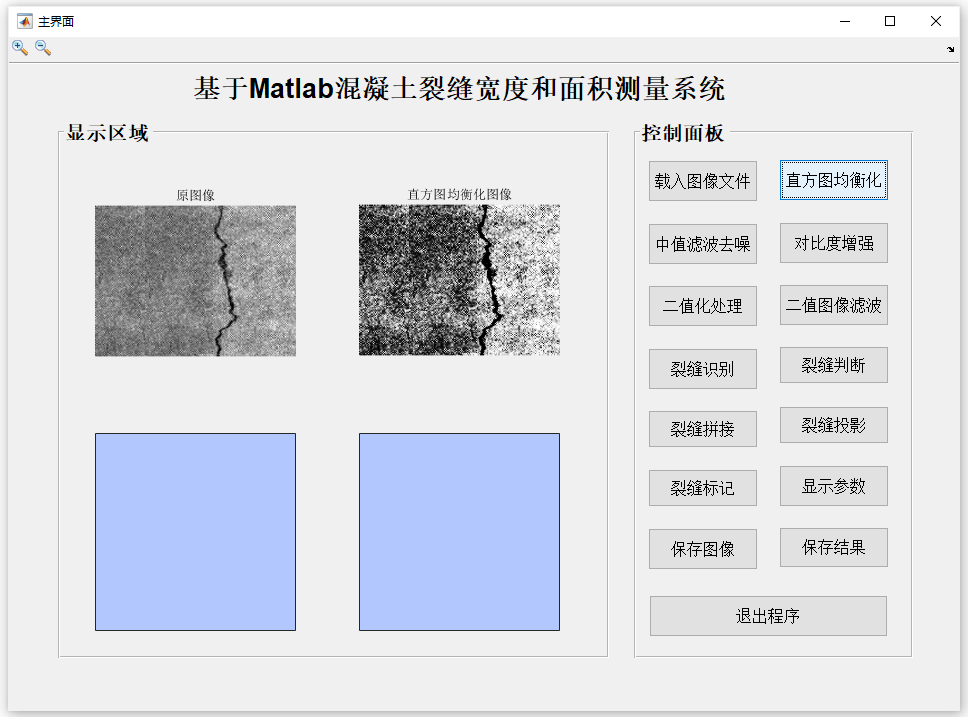Click the 保存图像 button

click(703, 549)
